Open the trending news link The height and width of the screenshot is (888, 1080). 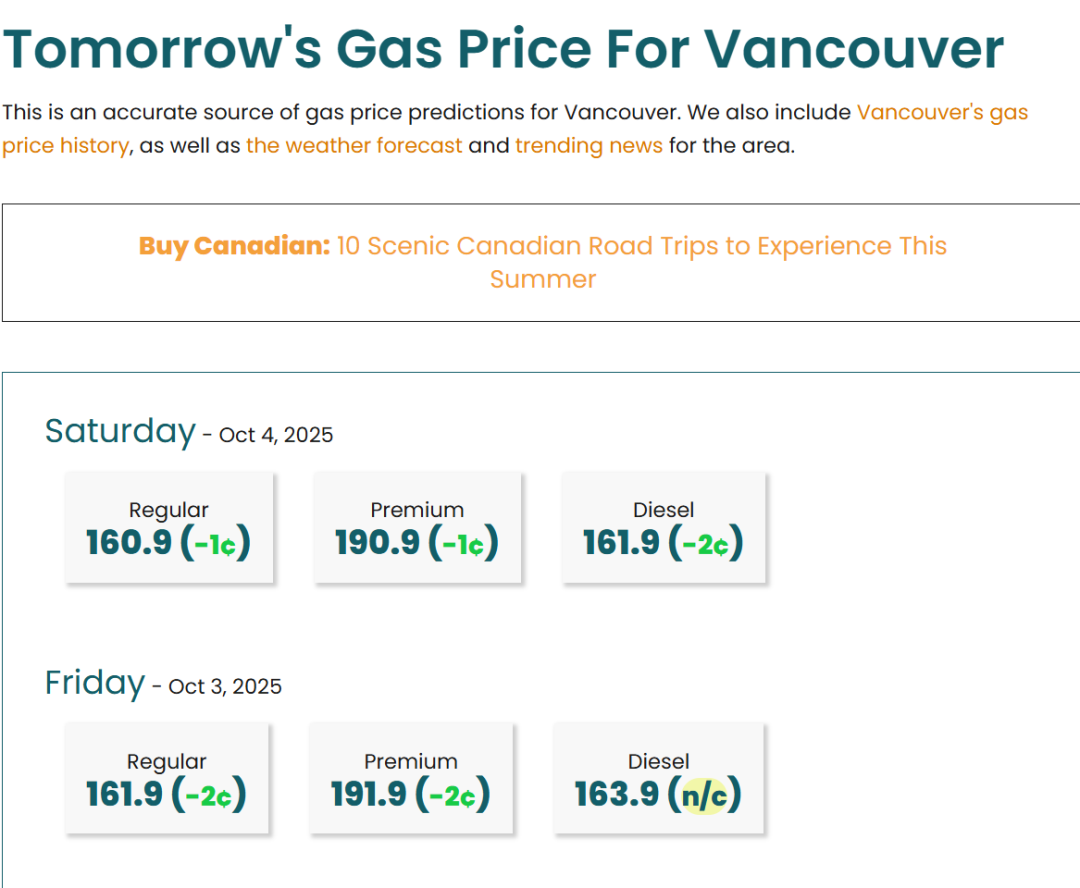(589, 146)
